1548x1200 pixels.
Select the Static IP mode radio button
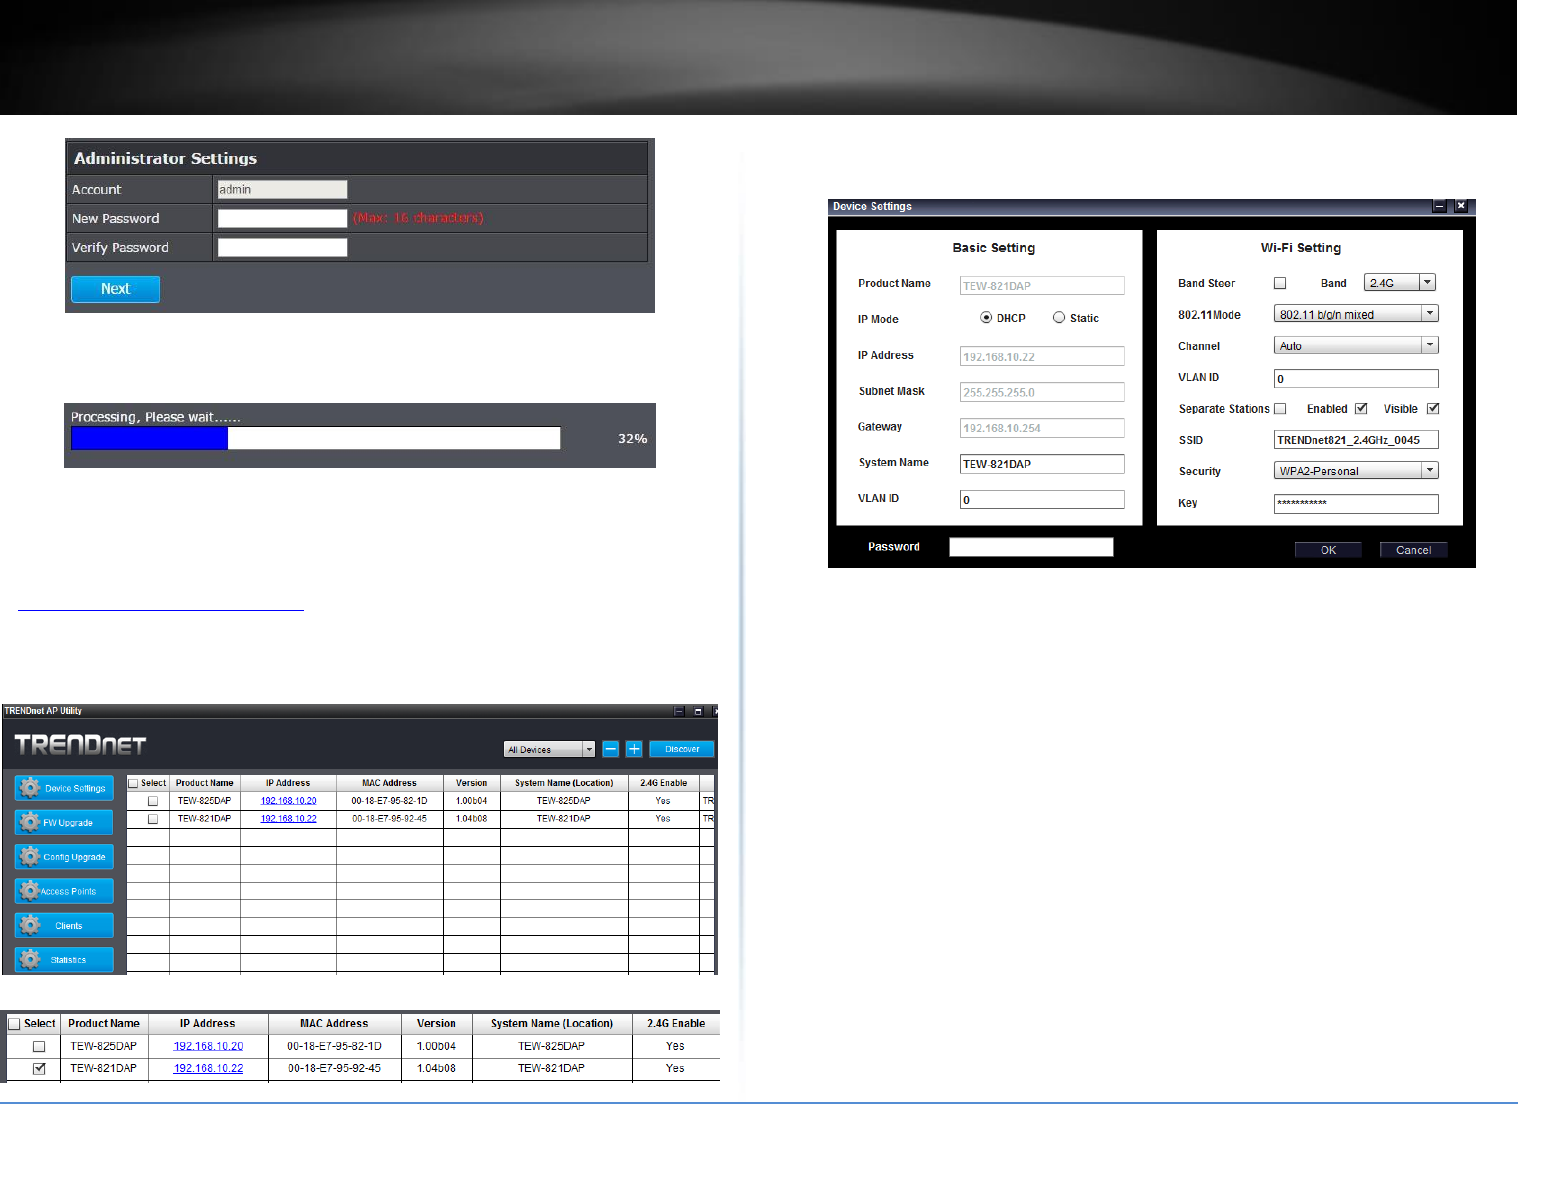coord(1059,318)
